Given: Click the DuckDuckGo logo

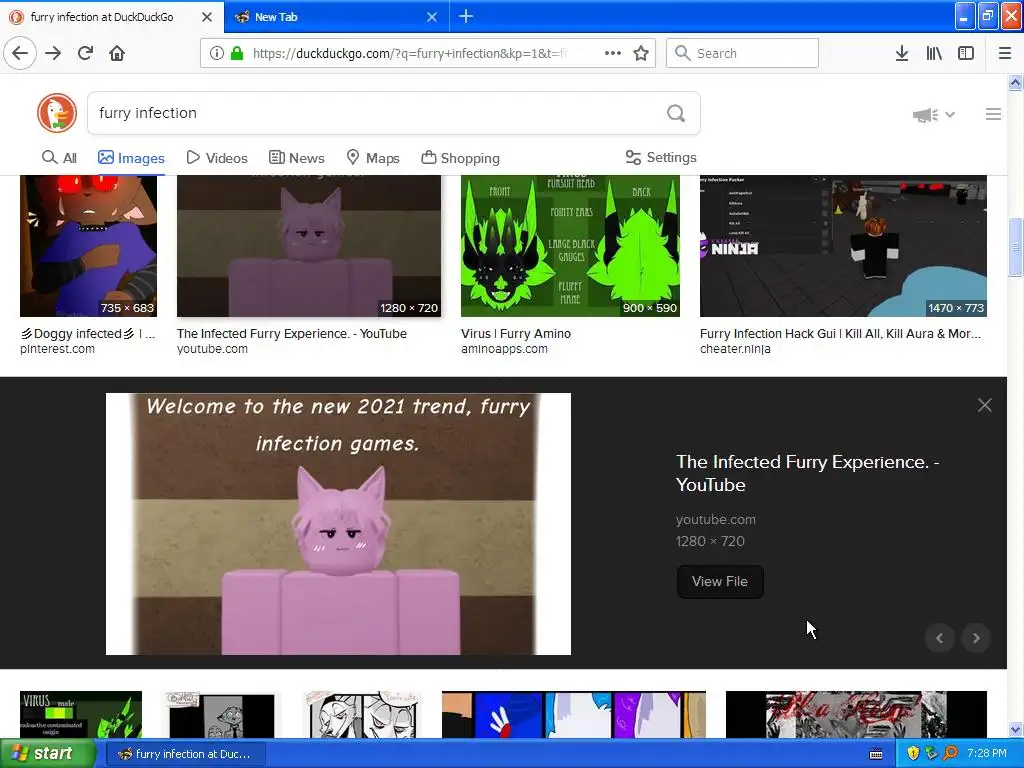Looking at the screenshot, I should point(57,113).
